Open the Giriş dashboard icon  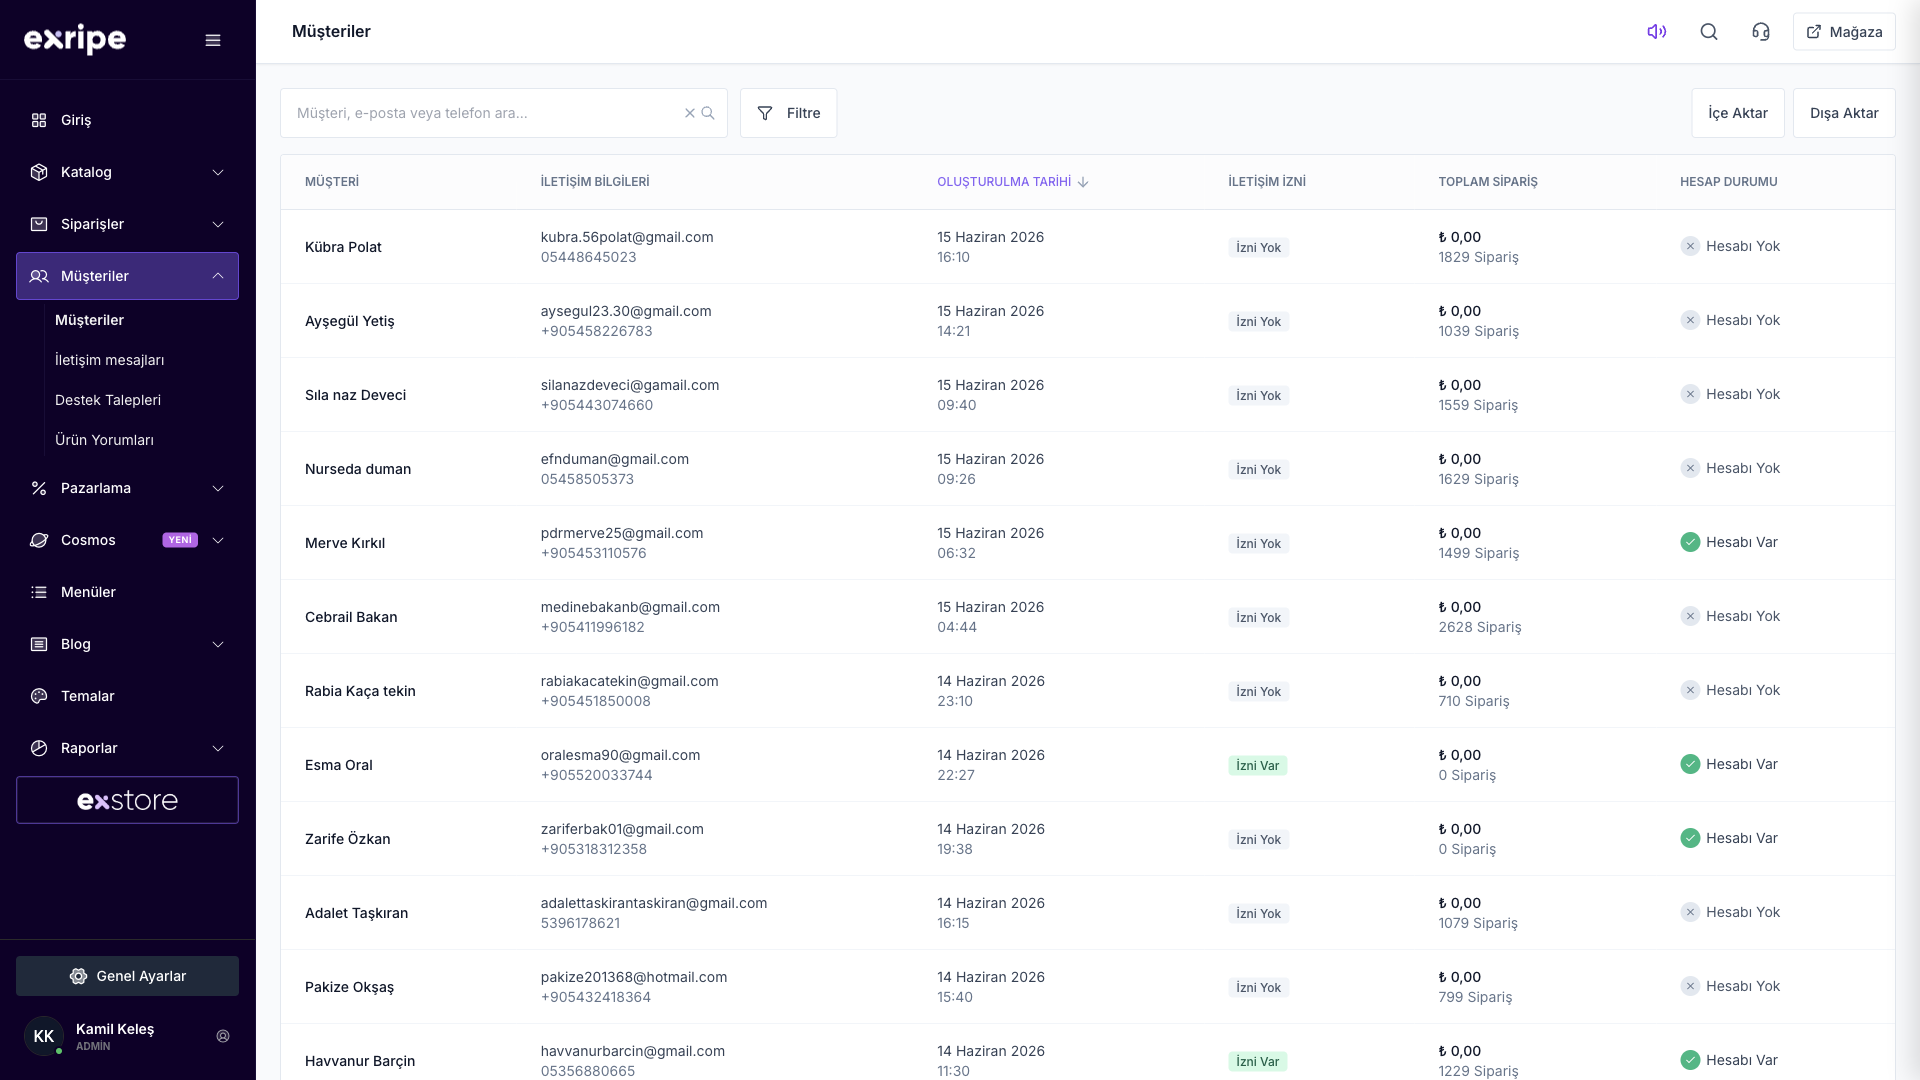(x=39, y=120)
